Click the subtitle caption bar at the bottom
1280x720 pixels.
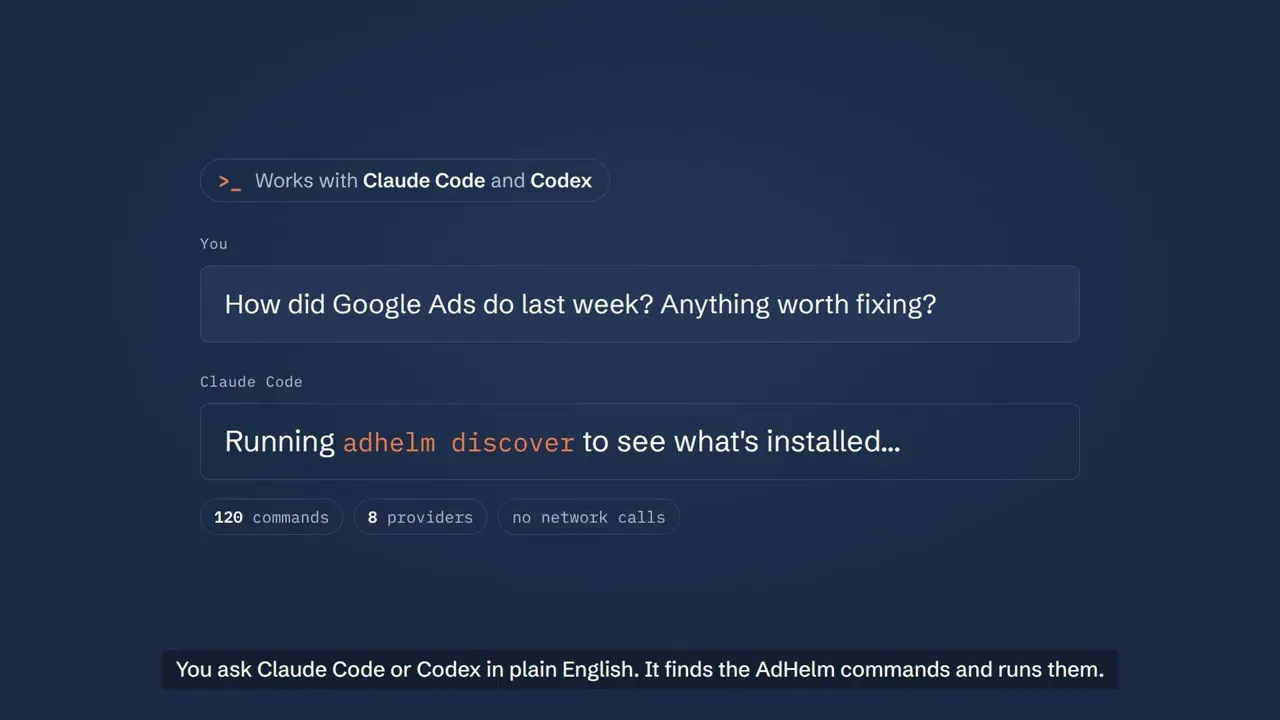point(640,670)
